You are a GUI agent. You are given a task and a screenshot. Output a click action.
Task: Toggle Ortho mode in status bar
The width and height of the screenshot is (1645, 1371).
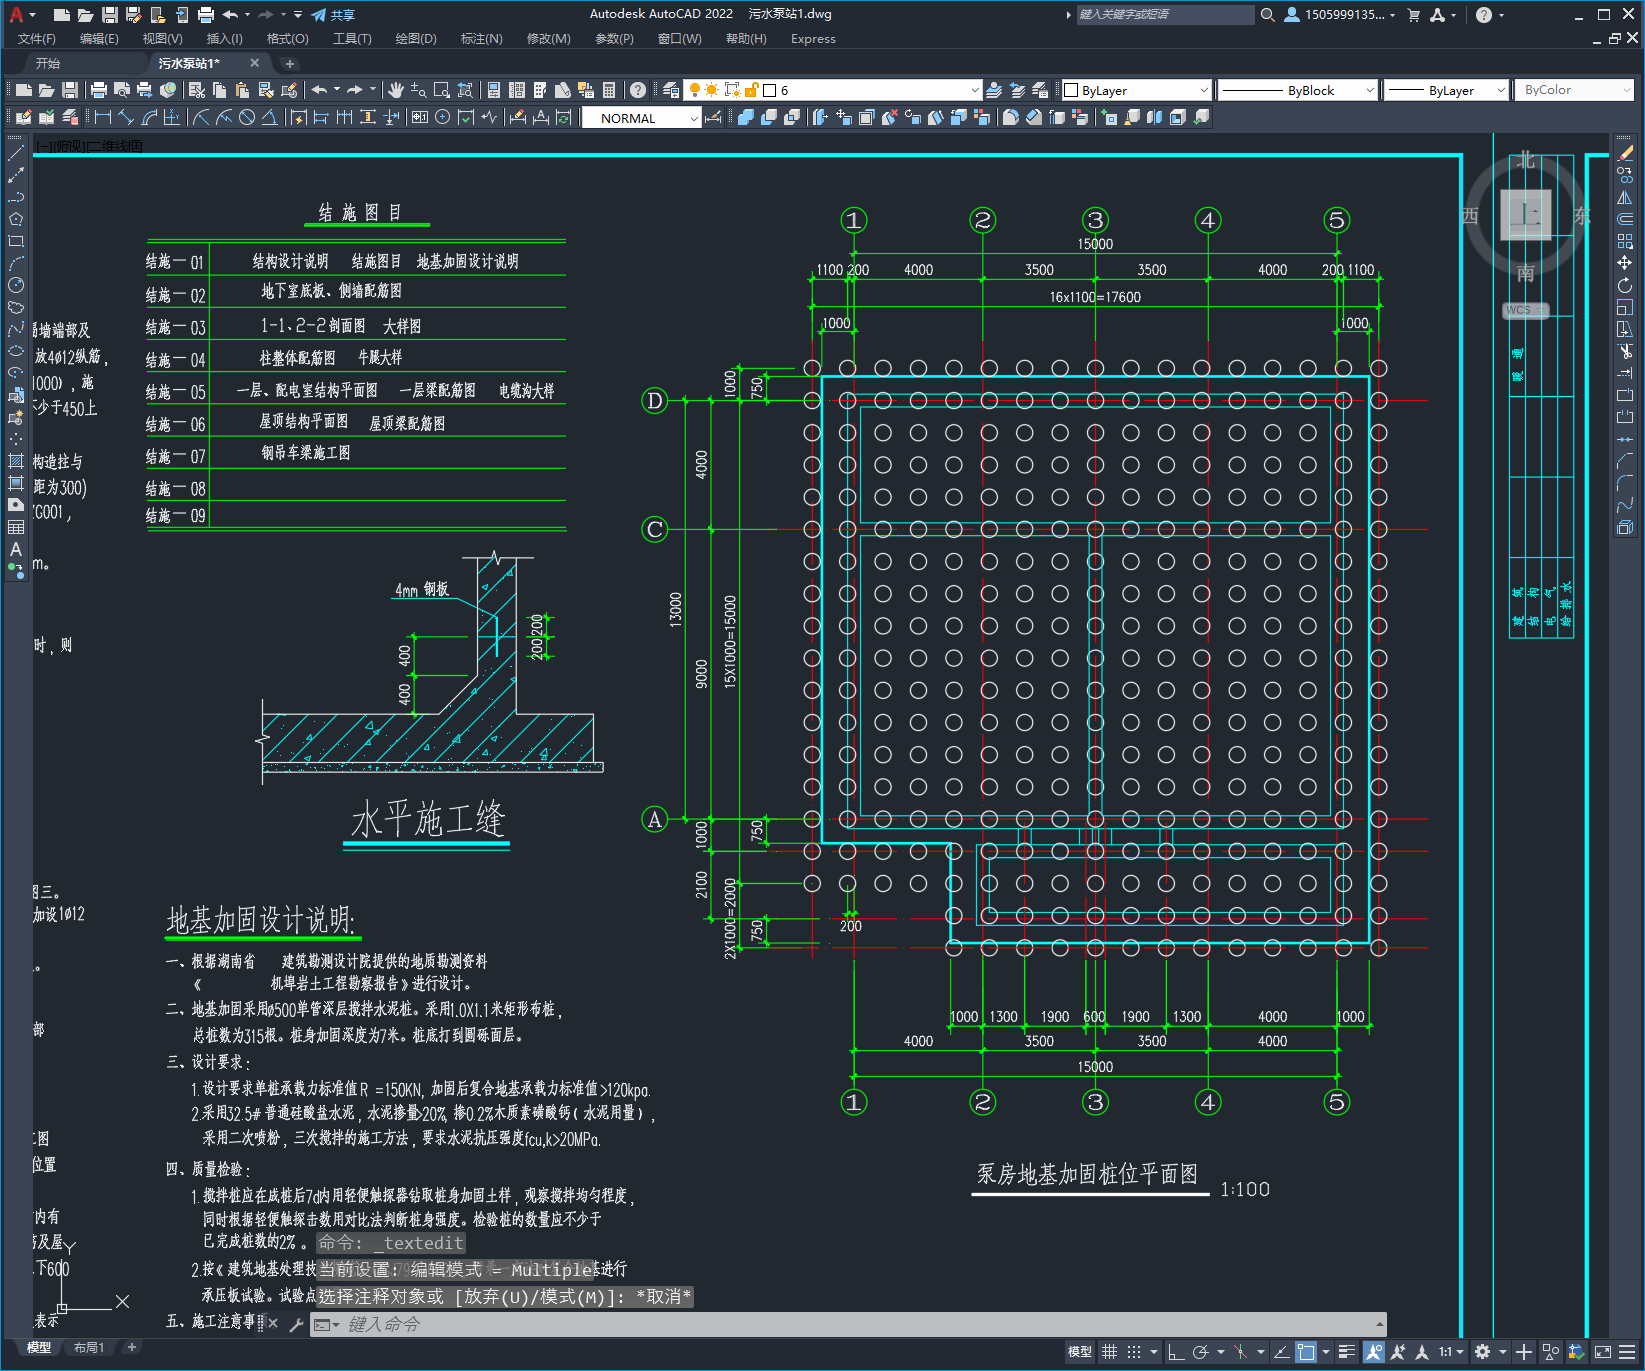point(1176,1352)
